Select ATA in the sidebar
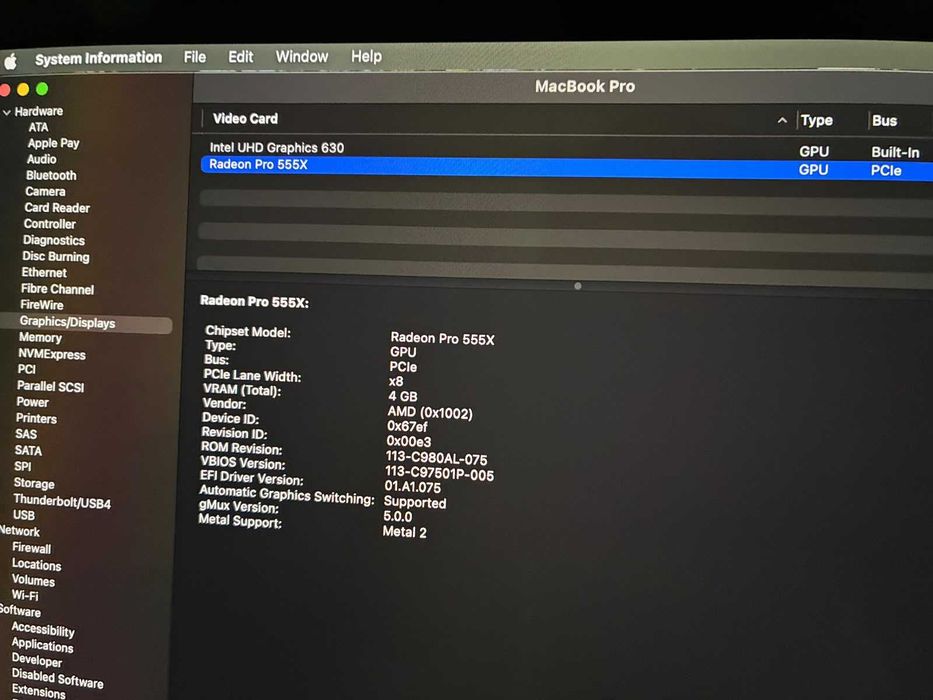This screenshot has height=700, width=933. [38, 127]
